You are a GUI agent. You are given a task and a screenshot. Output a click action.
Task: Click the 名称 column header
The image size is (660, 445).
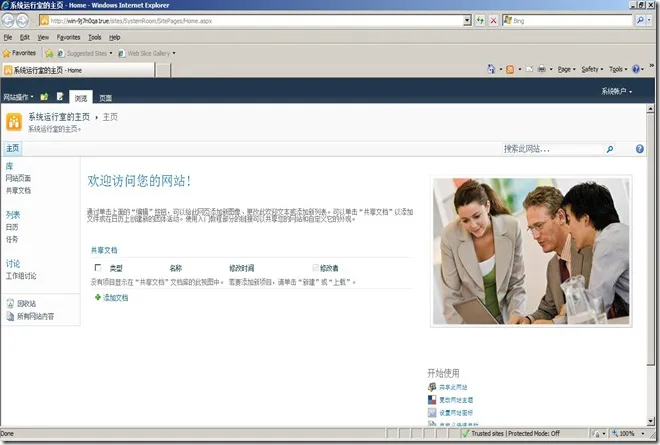point(176,268)
